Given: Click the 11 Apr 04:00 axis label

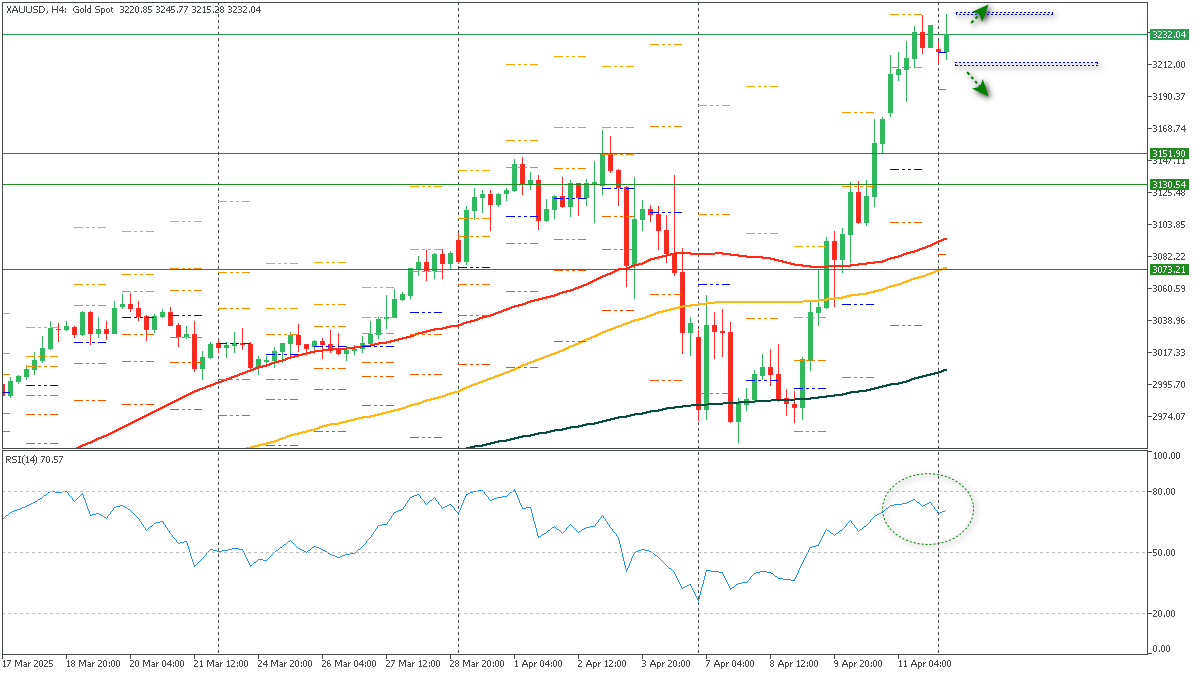Looking at the screenshot, I should [x=924, y=662].
